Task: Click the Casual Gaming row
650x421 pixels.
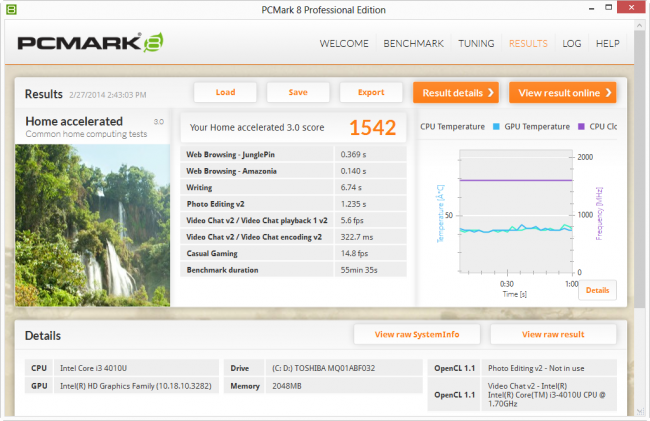Action: tap(293, 253)
